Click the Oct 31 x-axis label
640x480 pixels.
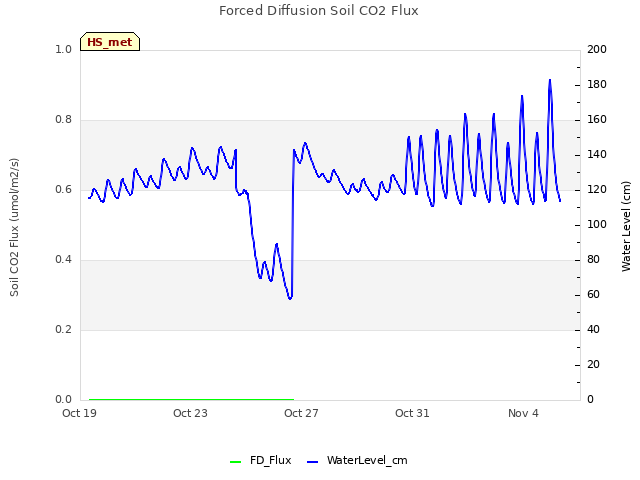tap(412, 413)
